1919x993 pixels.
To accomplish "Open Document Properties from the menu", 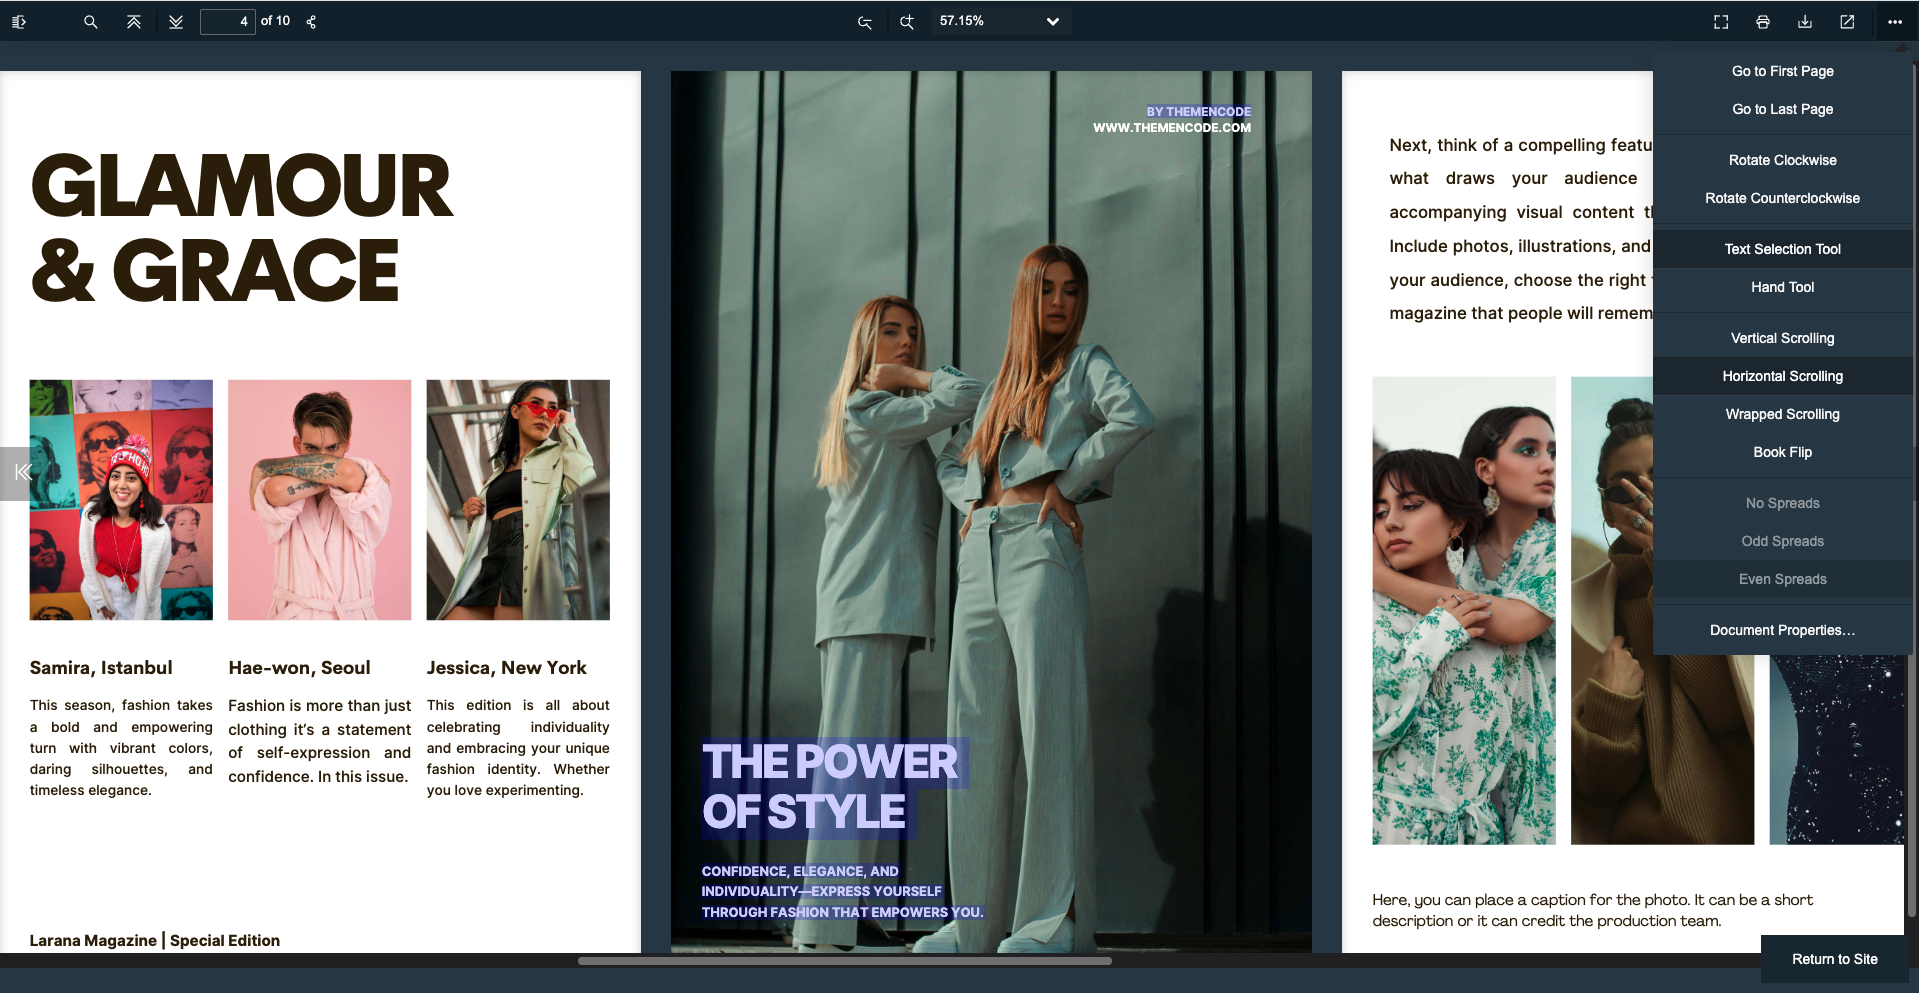I will click(1782, 630).
